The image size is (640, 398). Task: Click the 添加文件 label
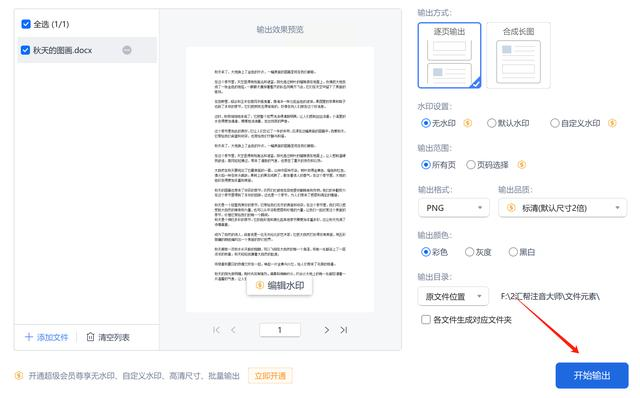pyautogui.click(x=52, y=337)
